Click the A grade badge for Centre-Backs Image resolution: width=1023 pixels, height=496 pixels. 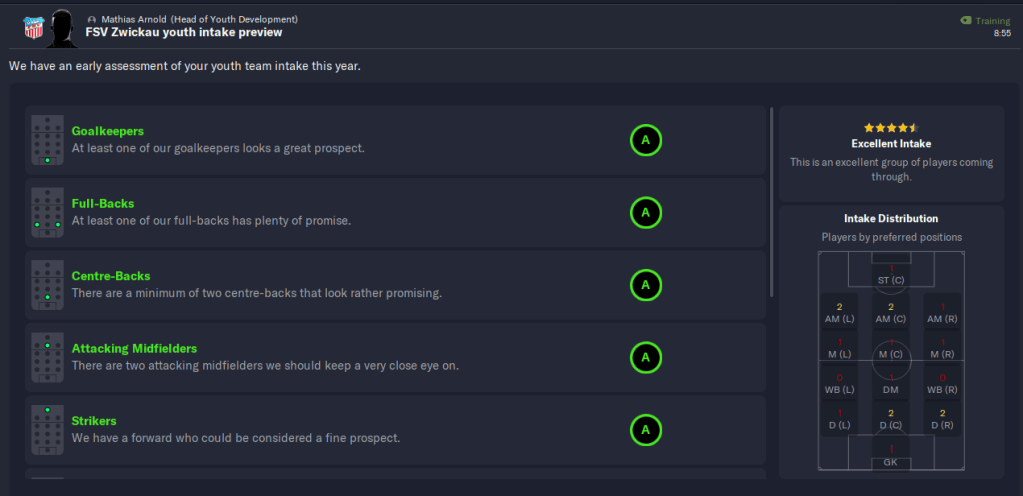point(645,285)
